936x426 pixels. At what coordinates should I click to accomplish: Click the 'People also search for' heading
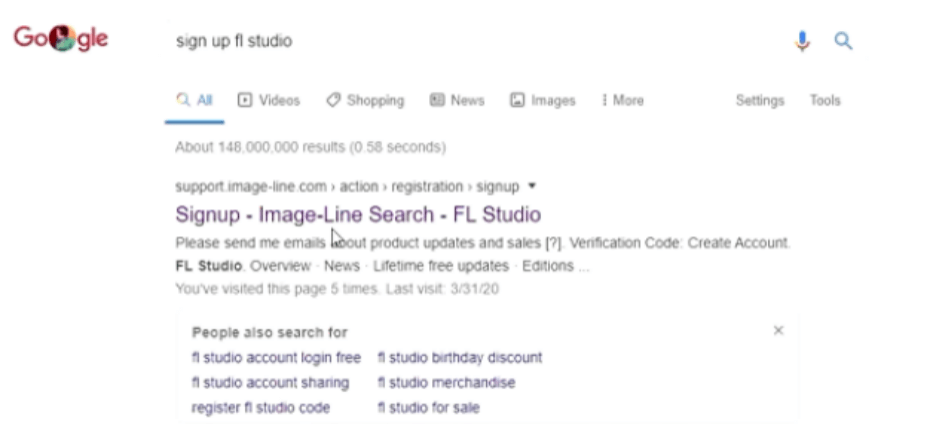point(270,332)
